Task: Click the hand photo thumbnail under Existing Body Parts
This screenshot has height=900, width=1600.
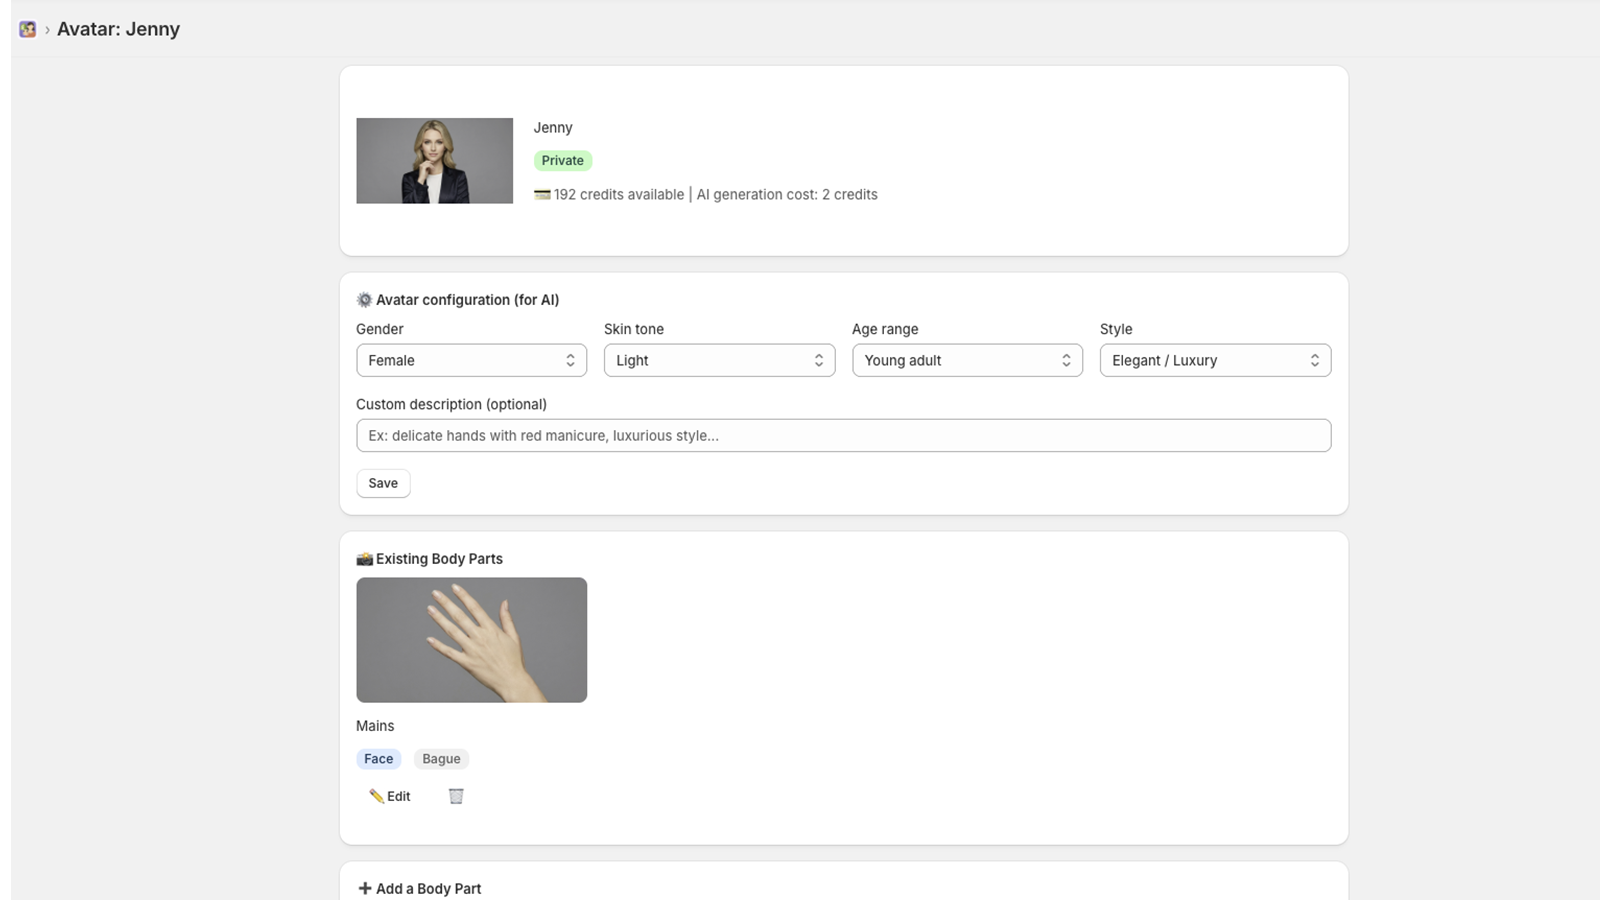Action: tap(471, 640)
